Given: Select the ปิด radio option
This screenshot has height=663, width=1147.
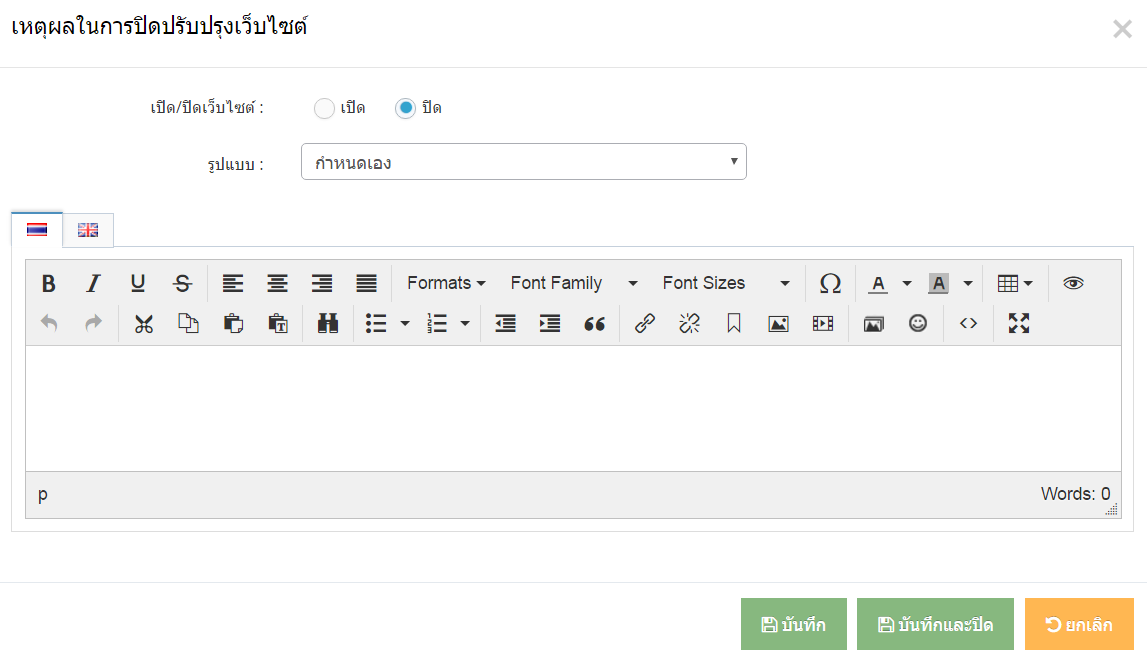Looking at the screenshot, I should coord(405,108).
